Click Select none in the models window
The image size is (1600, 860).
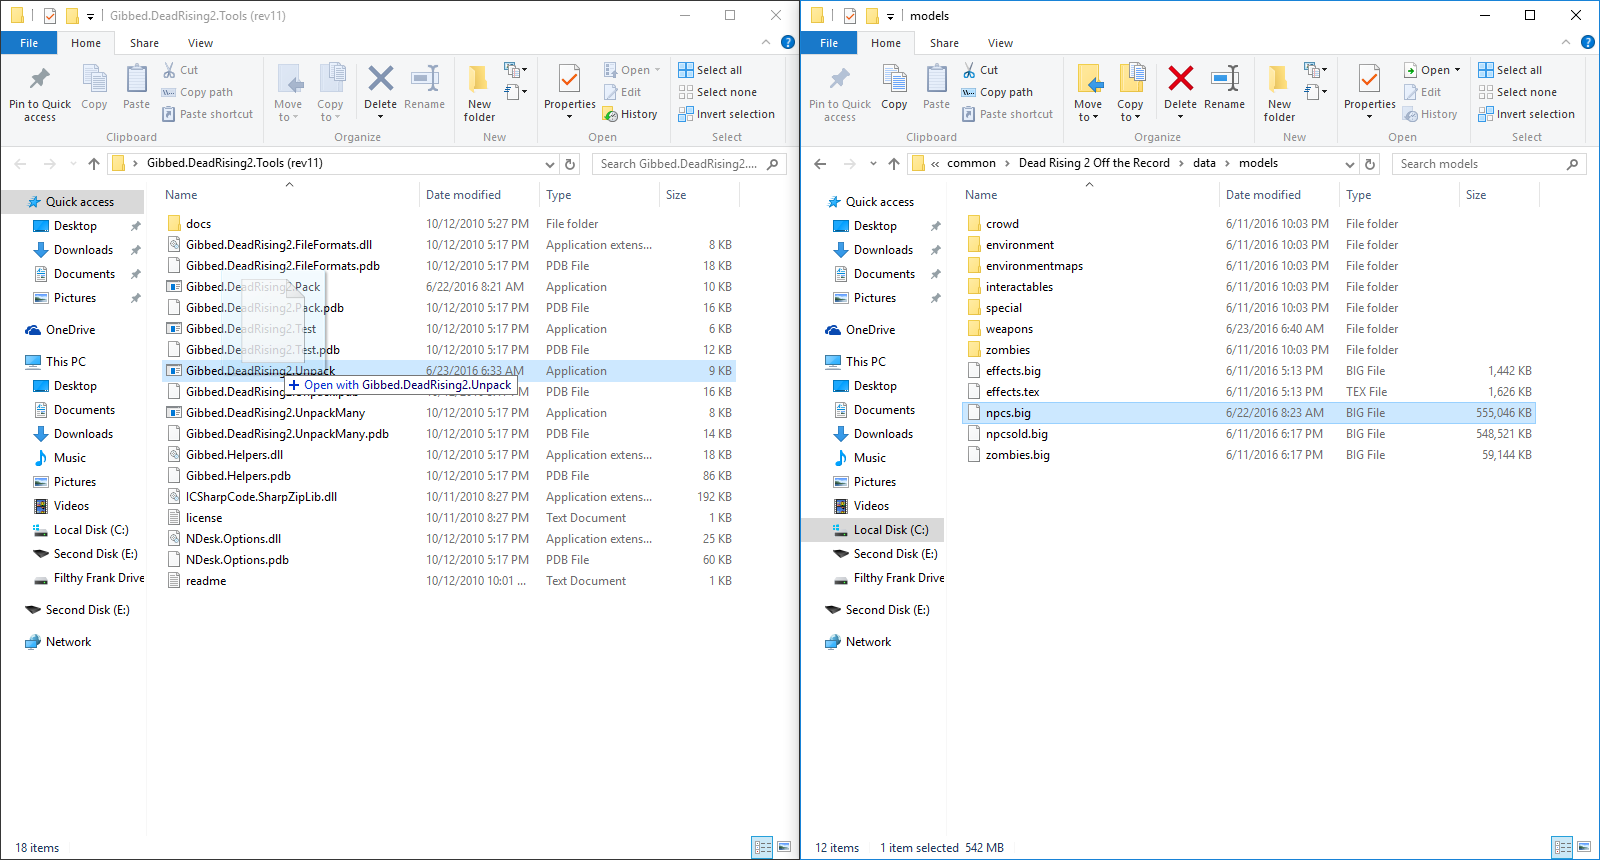pos(1517,92)
